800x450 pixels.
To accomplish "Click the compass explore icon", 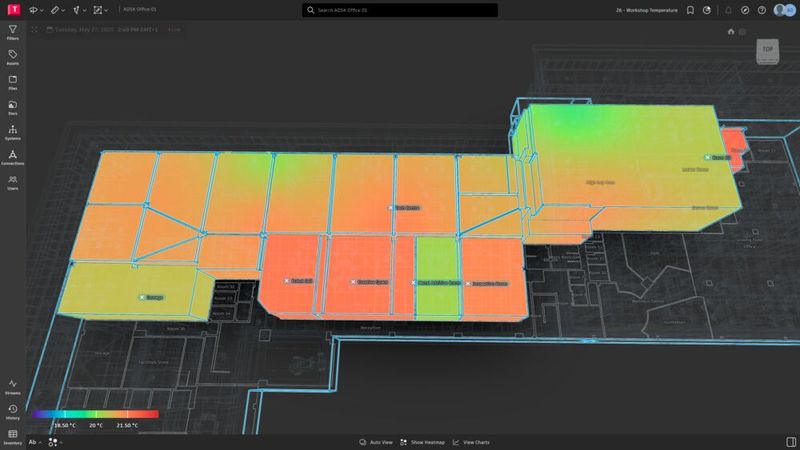I will click(x=745, y=10).
